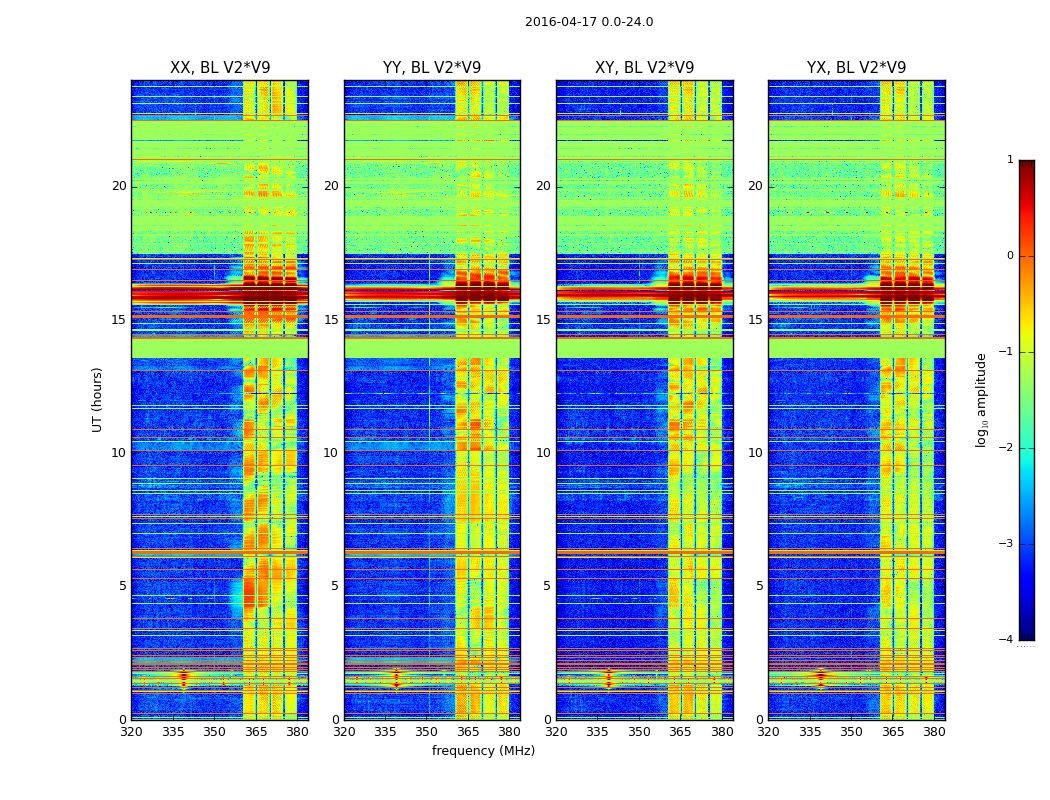Click the '350' frequency tick under XY panel
Image resolution: width=1050 pixels, height=800 pixels.
coord(640,732)
